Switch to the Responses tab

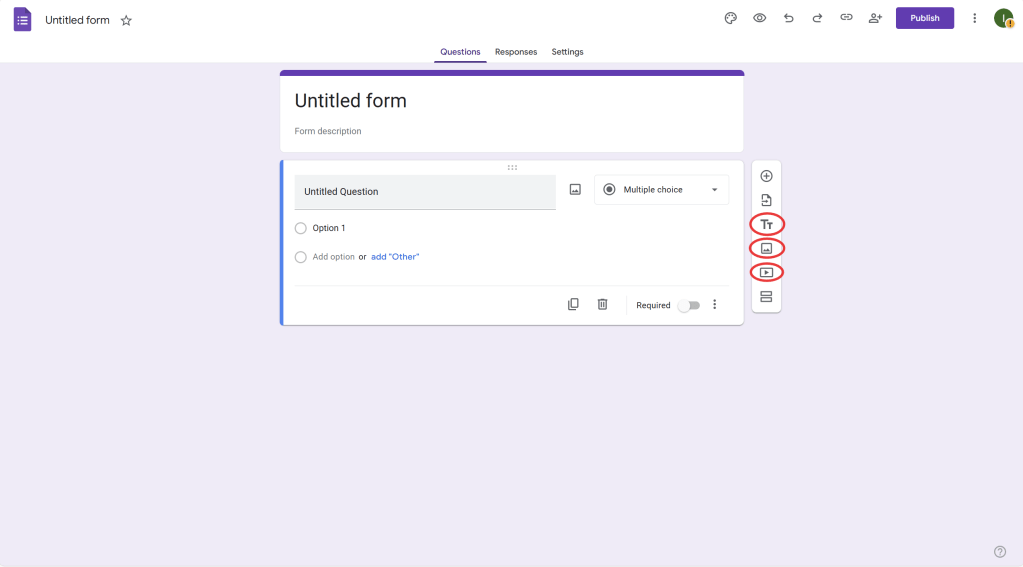515,52
